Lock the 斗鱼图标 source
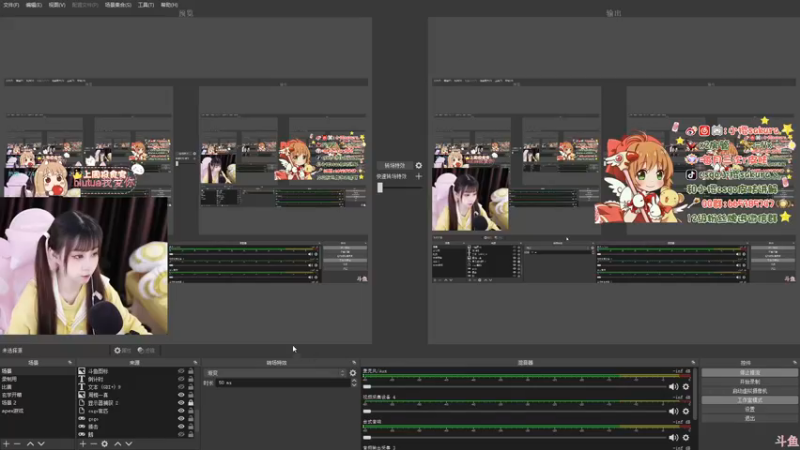The image size is (800, 450). coord(191,371)
